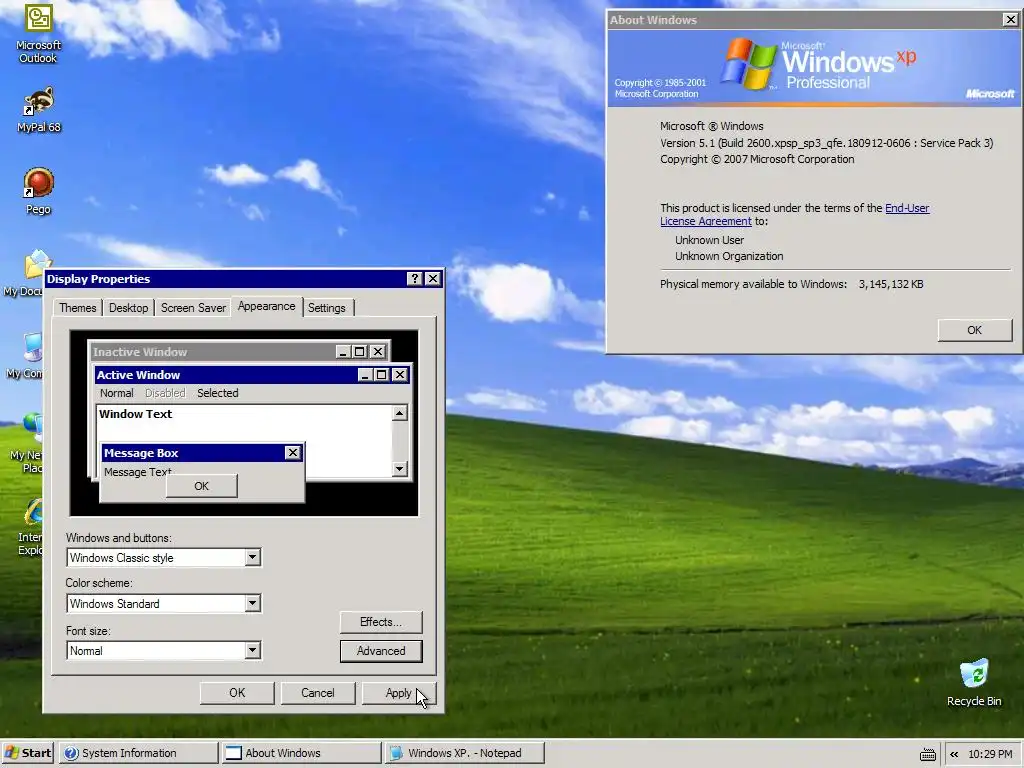This screenshot has width=1024, height=768.
Task: Click the Active Window preview close button
Action: pyautogui.click(x=400, y=375)
